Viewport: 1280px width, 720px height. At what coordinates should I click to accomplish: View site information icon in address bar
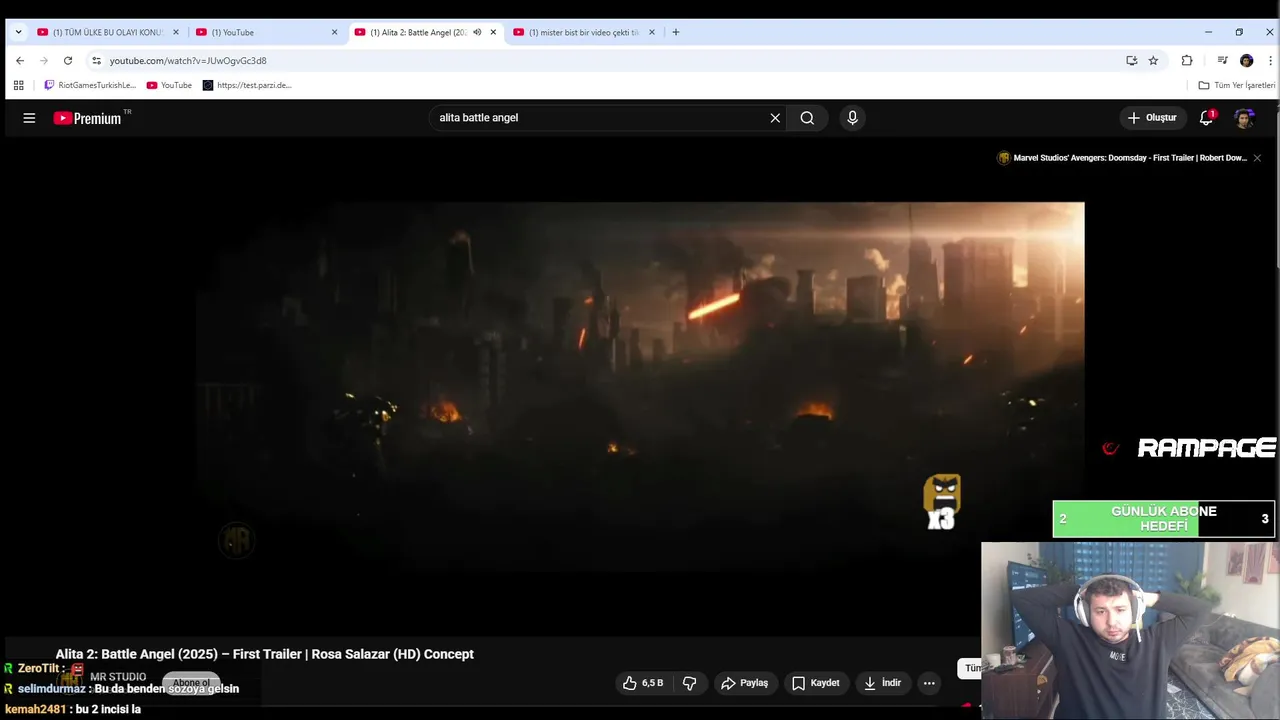pos(96,60)
